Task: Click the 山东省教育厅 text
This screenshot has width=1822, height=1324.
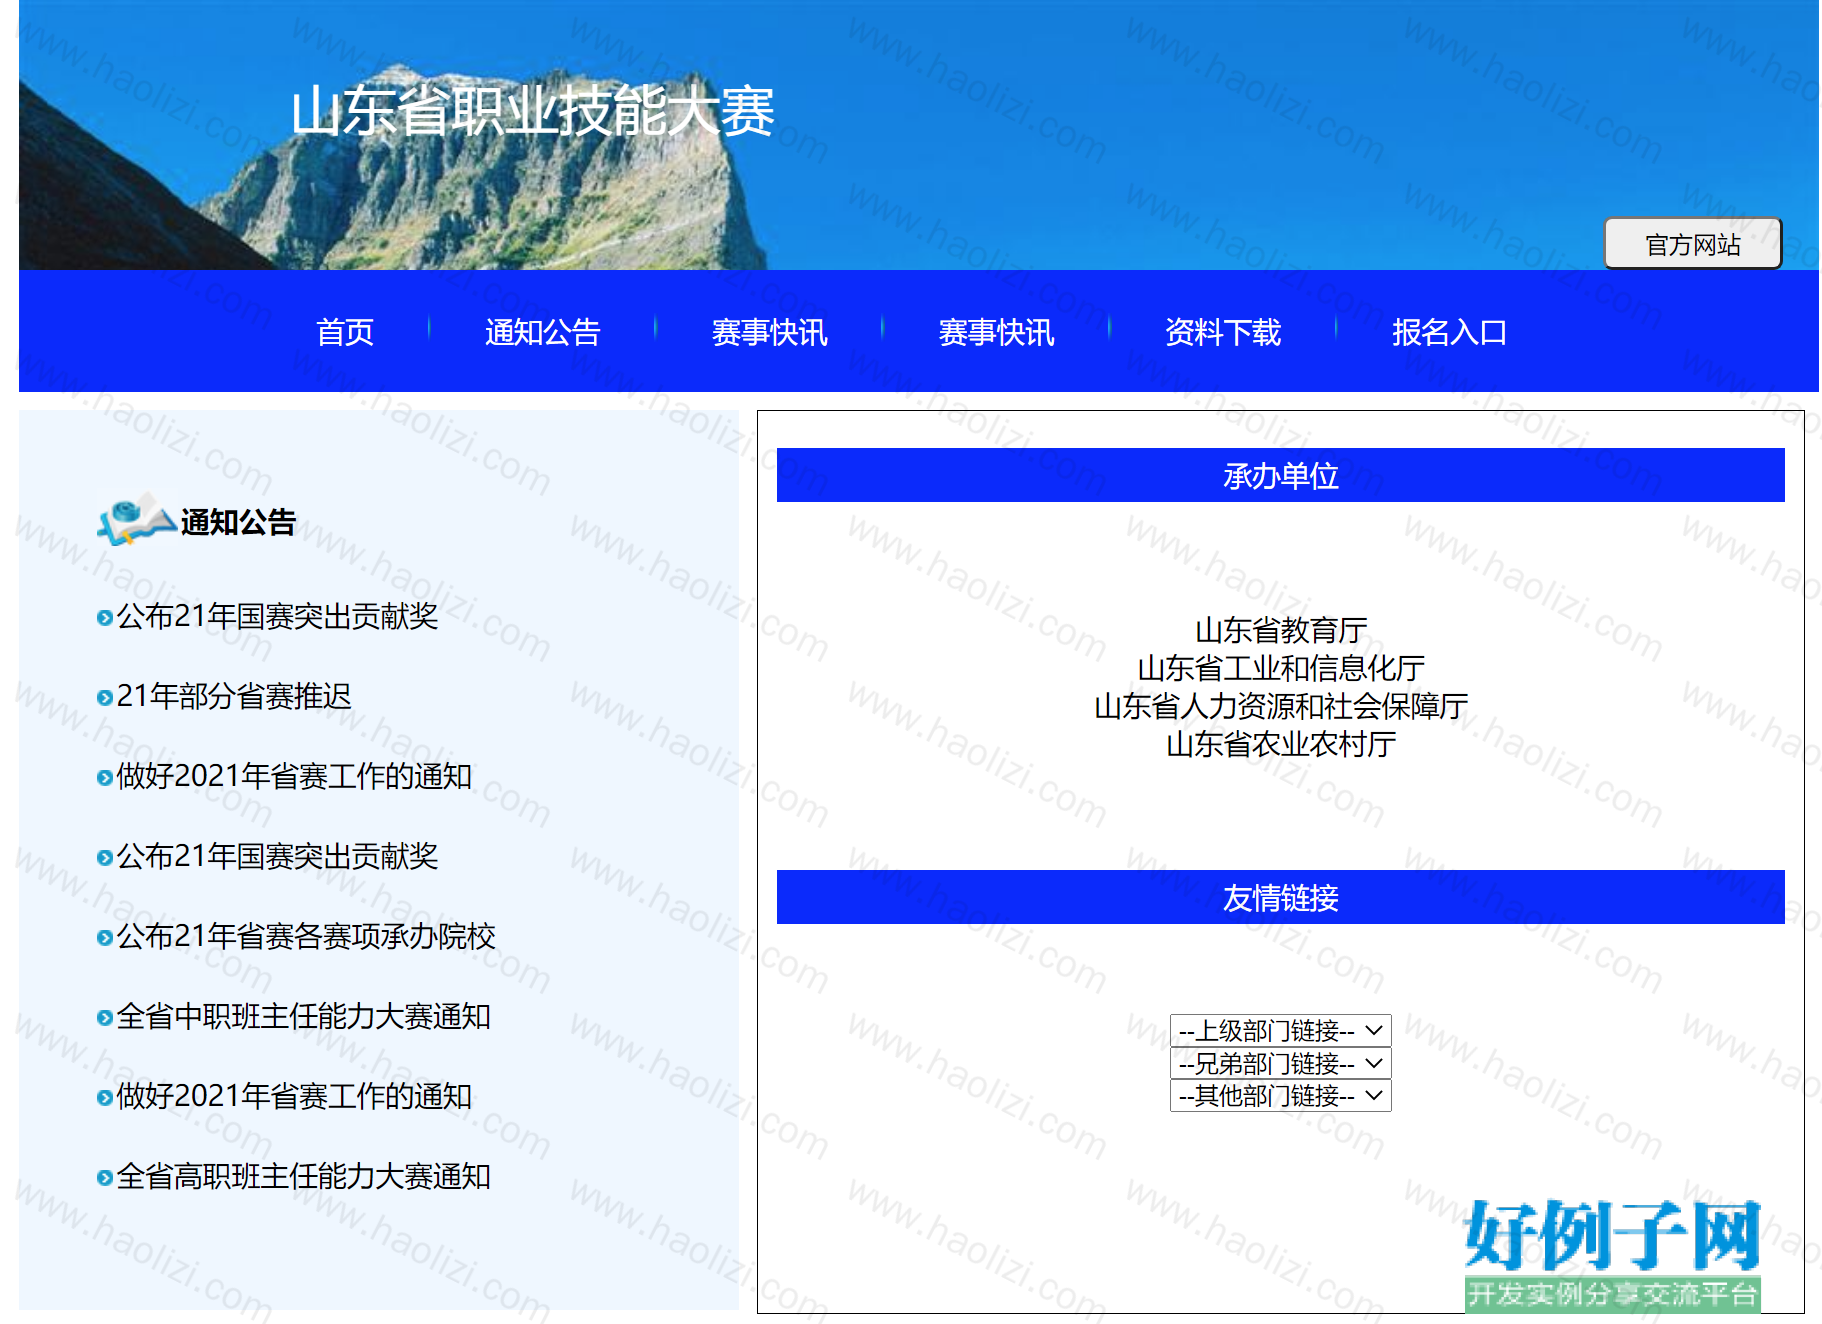Action: [x=1281, y=630]
